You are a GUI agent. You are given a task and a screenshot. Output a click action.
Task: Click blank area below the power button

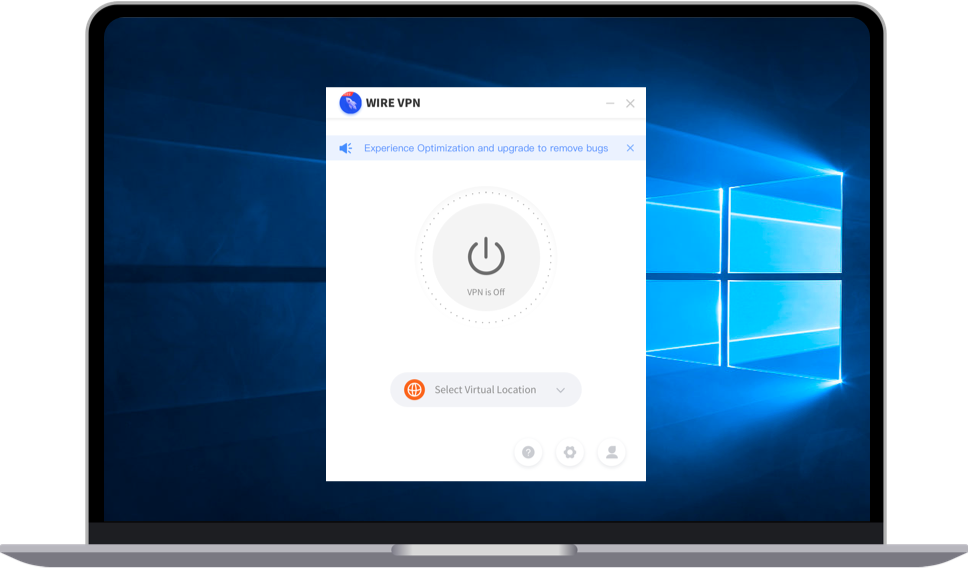pos(486,345)
